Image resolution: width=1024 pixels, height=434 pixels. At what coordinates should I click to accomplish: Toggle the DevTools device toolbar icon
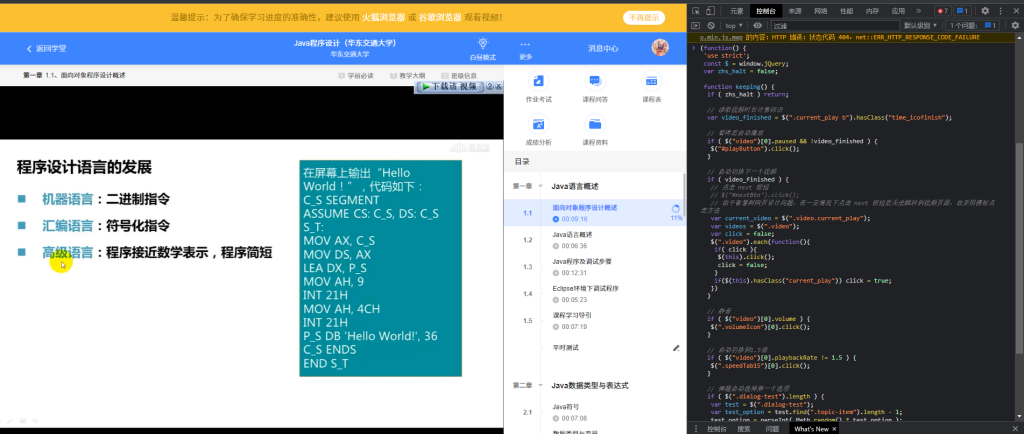tap(712, 10)
